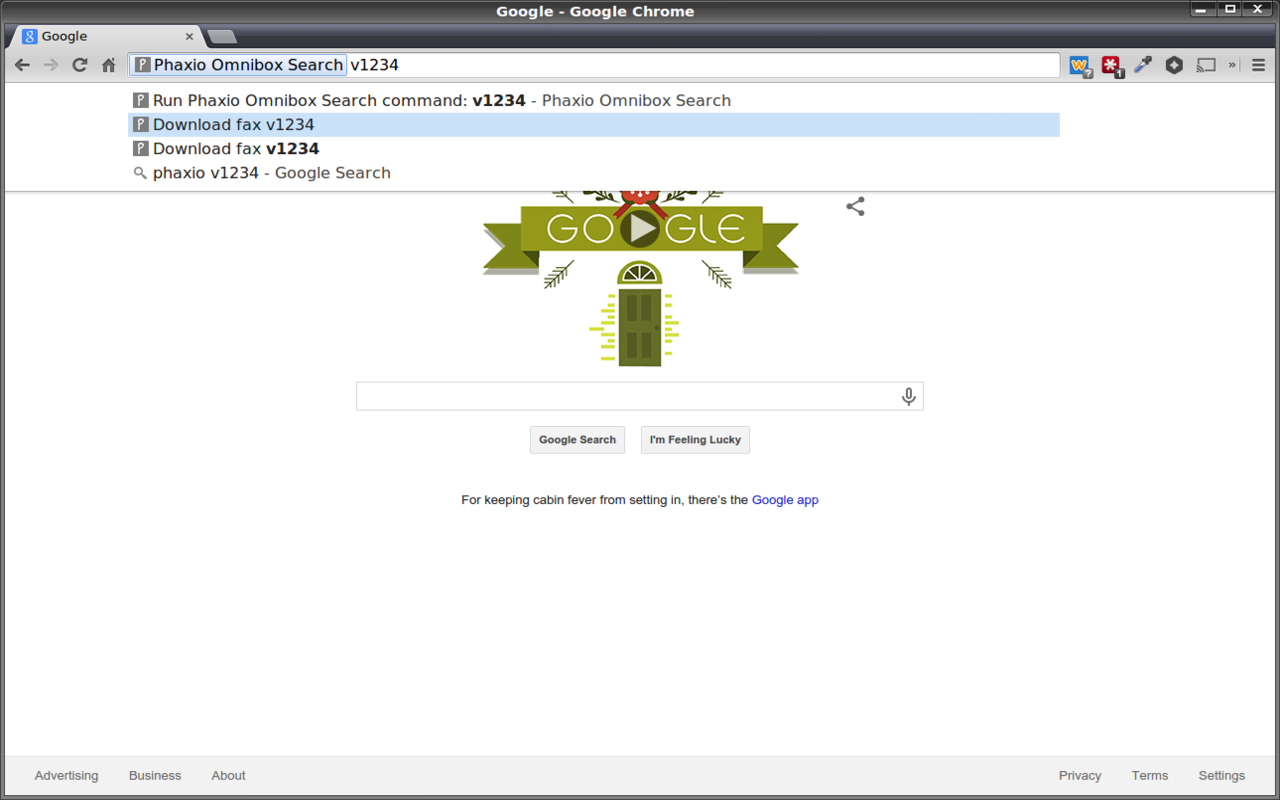
Task: Click the hexagon star extension icon
Action: (1174, 65)
